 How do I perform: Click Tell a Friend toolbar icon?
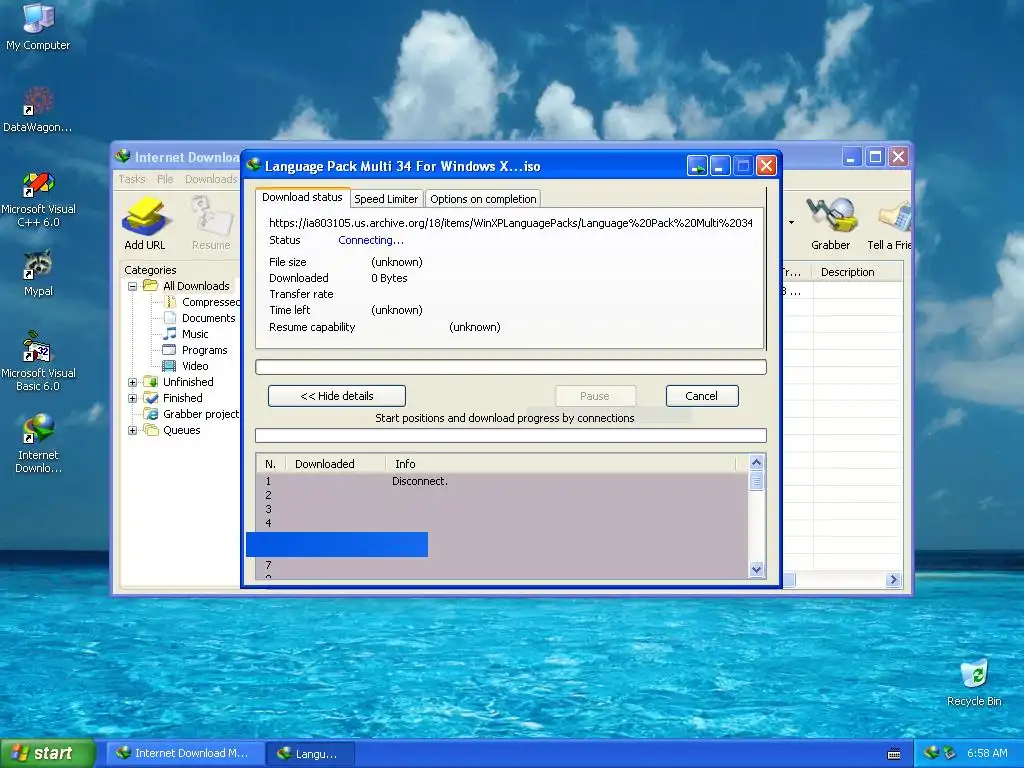(x=889, y=224)
